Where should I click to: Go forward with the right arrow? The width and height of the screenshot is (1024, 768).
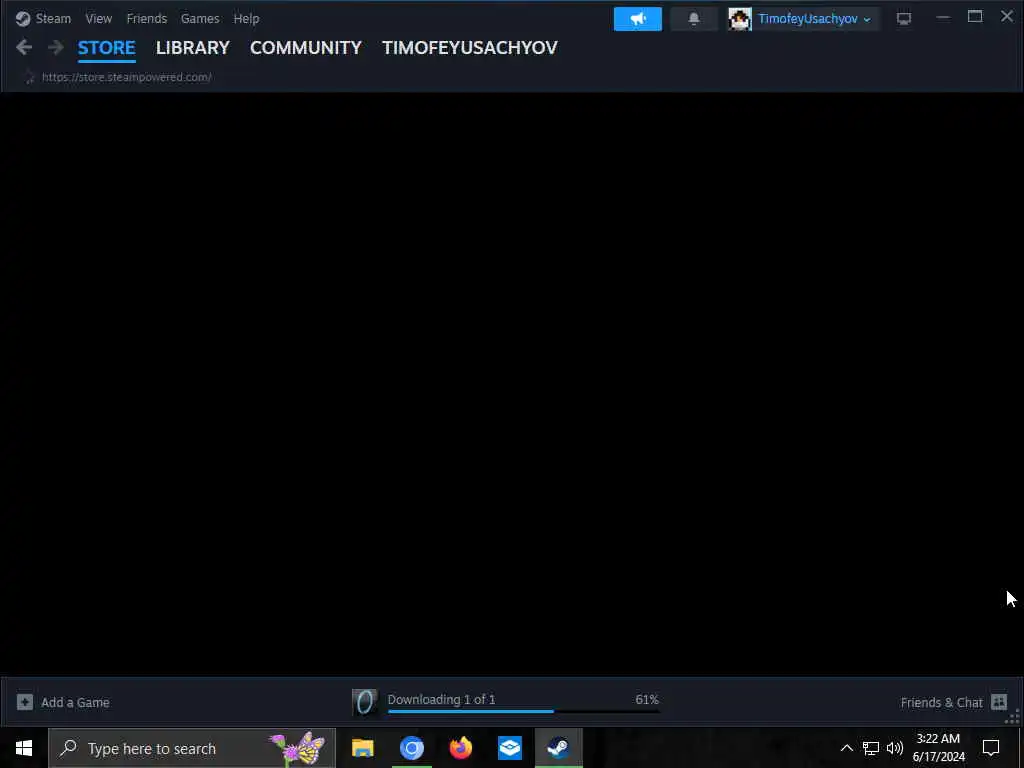coord(56,47)
